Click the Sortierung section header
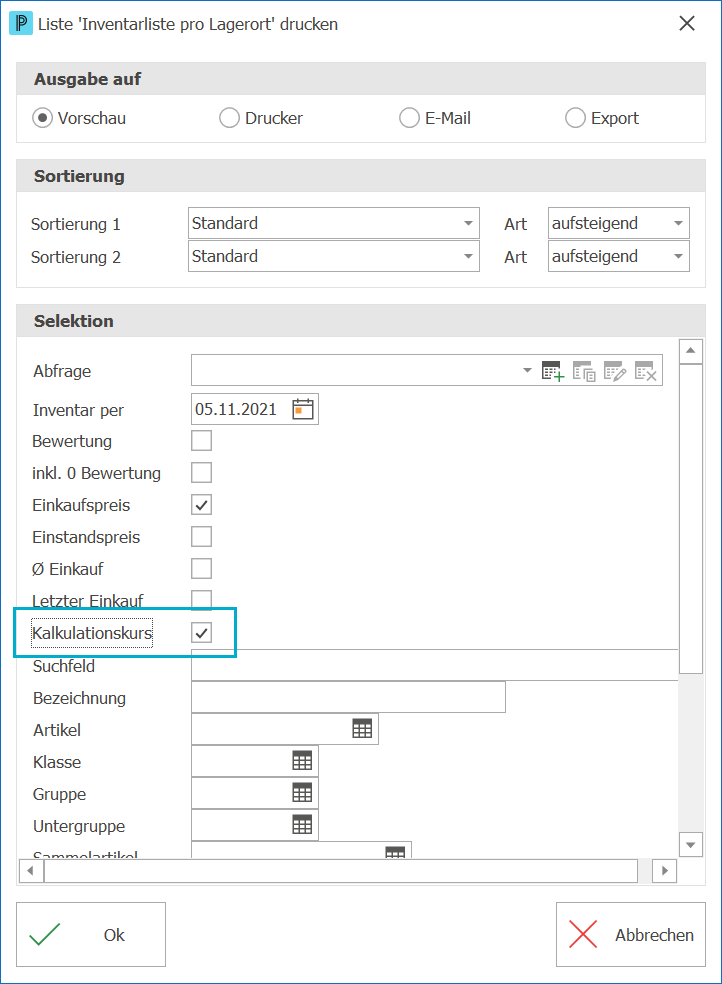The width and height of the screenshot is (722, 984). point(361,176)
